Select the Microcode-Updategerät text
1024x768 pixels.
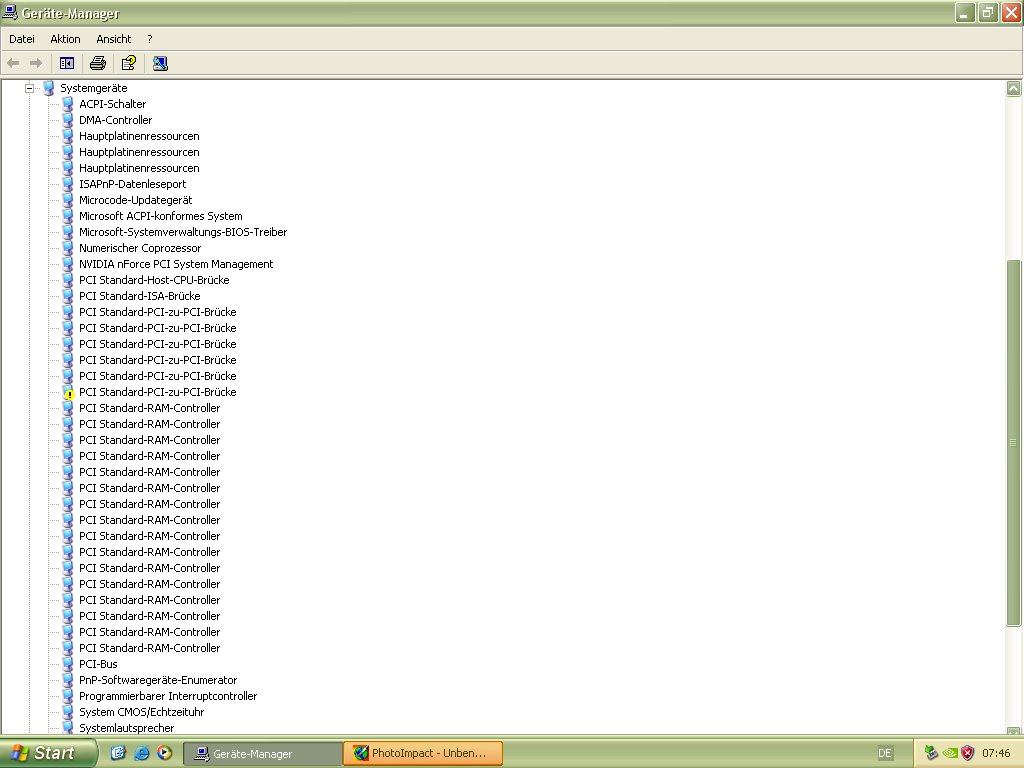pyautogui.click(x=136, y=200)
